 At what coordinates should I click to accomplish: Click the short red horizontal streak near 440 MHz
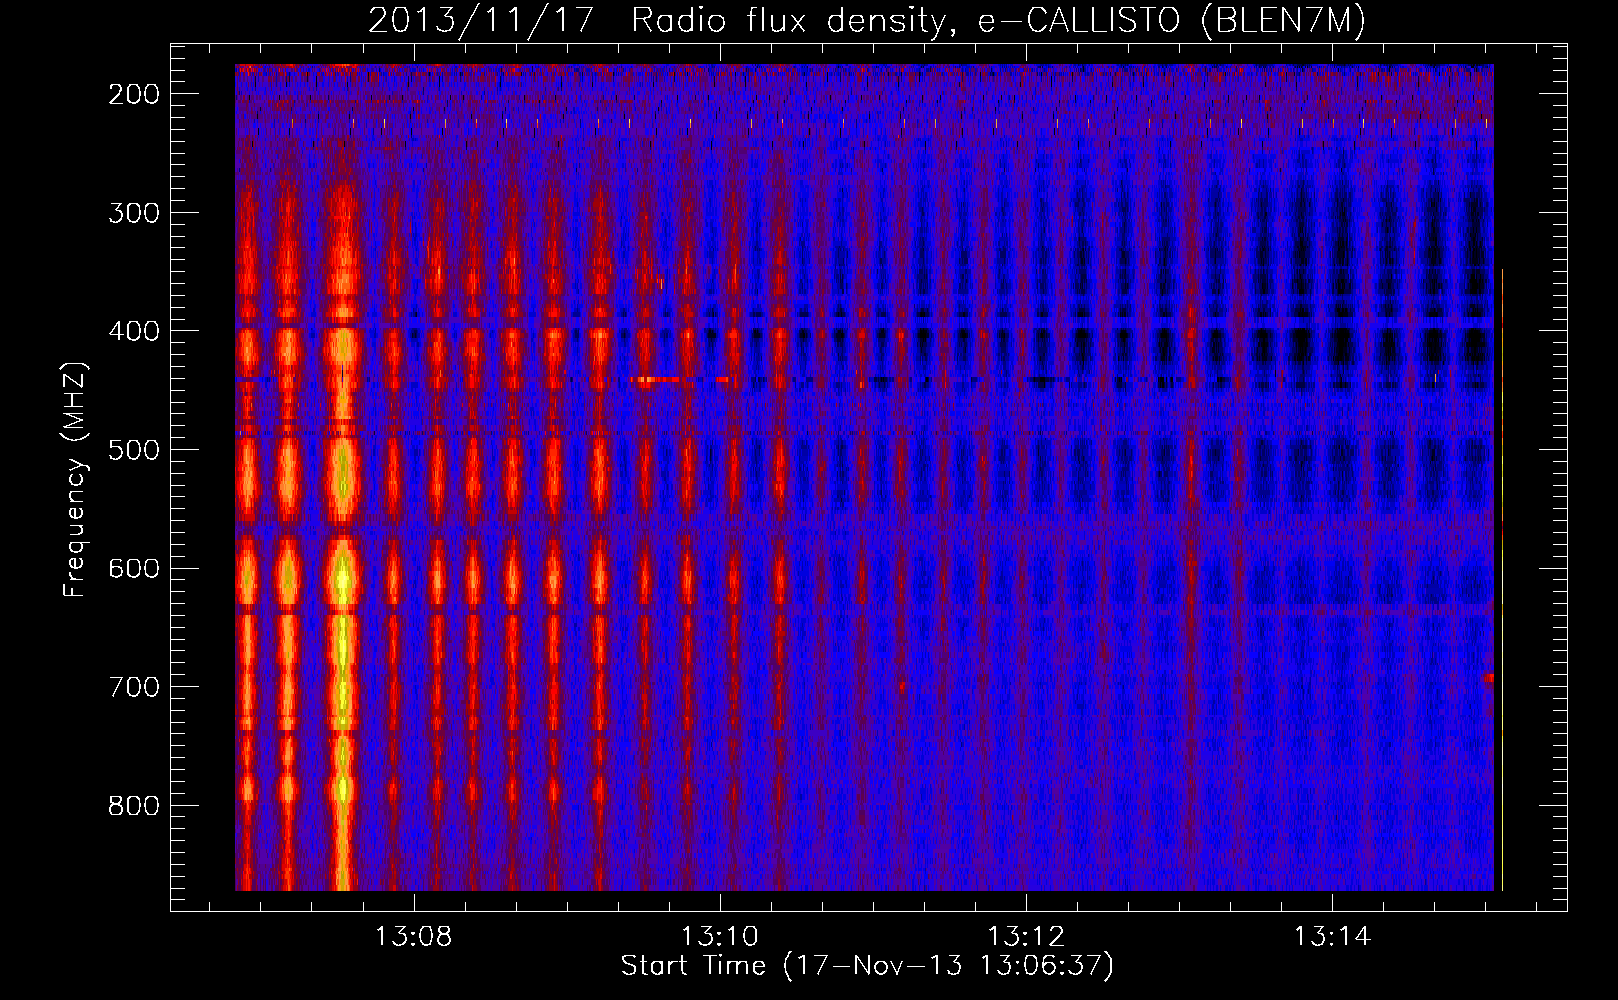tap(657, 380)
